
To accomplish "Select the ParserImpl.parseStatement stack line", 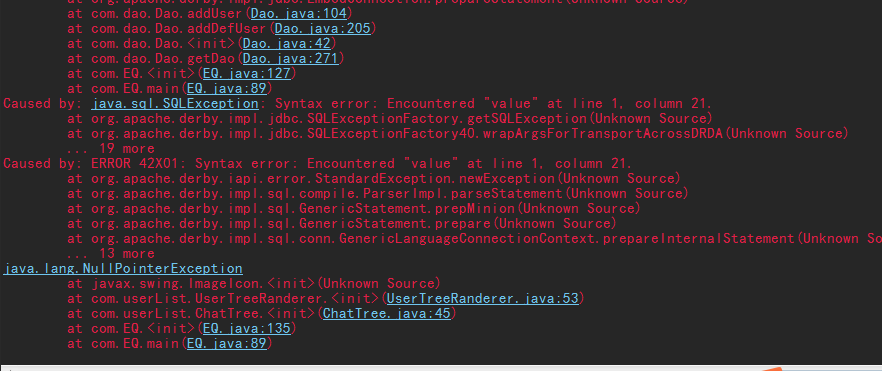I will 378,193.
